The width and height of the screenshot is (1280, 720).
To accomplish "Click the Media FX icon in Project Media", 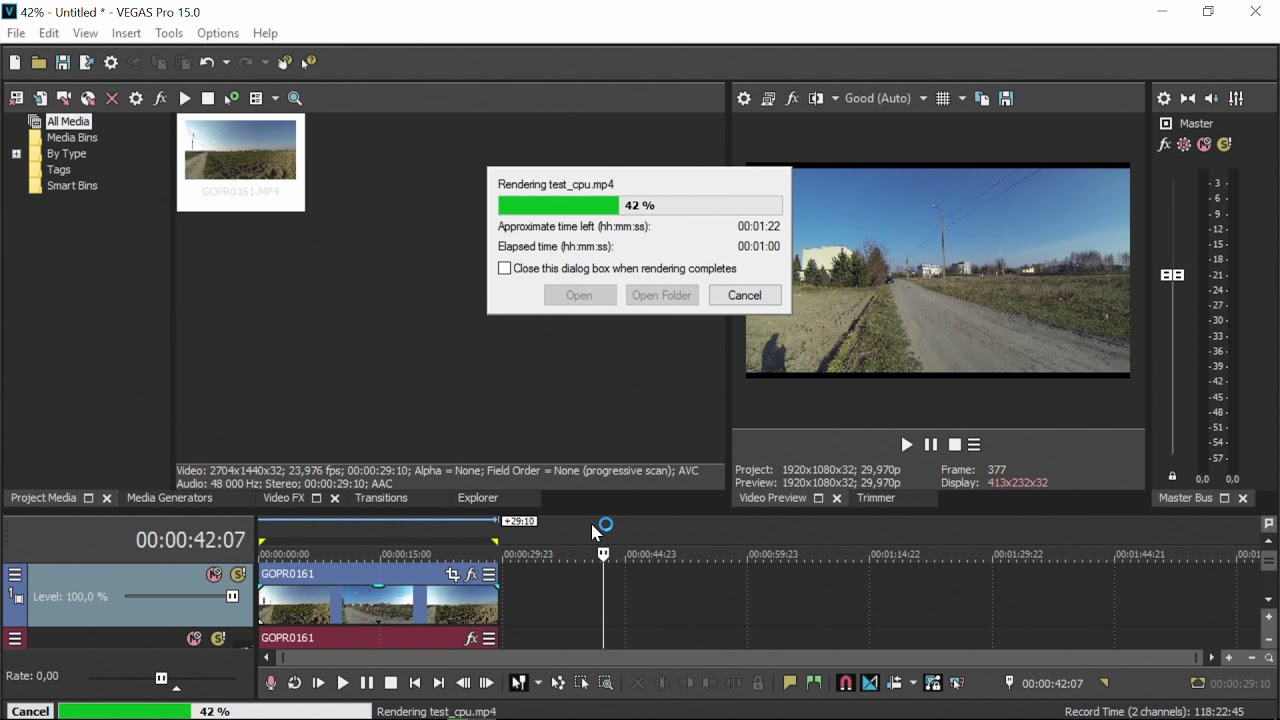I will coord(160,98).
